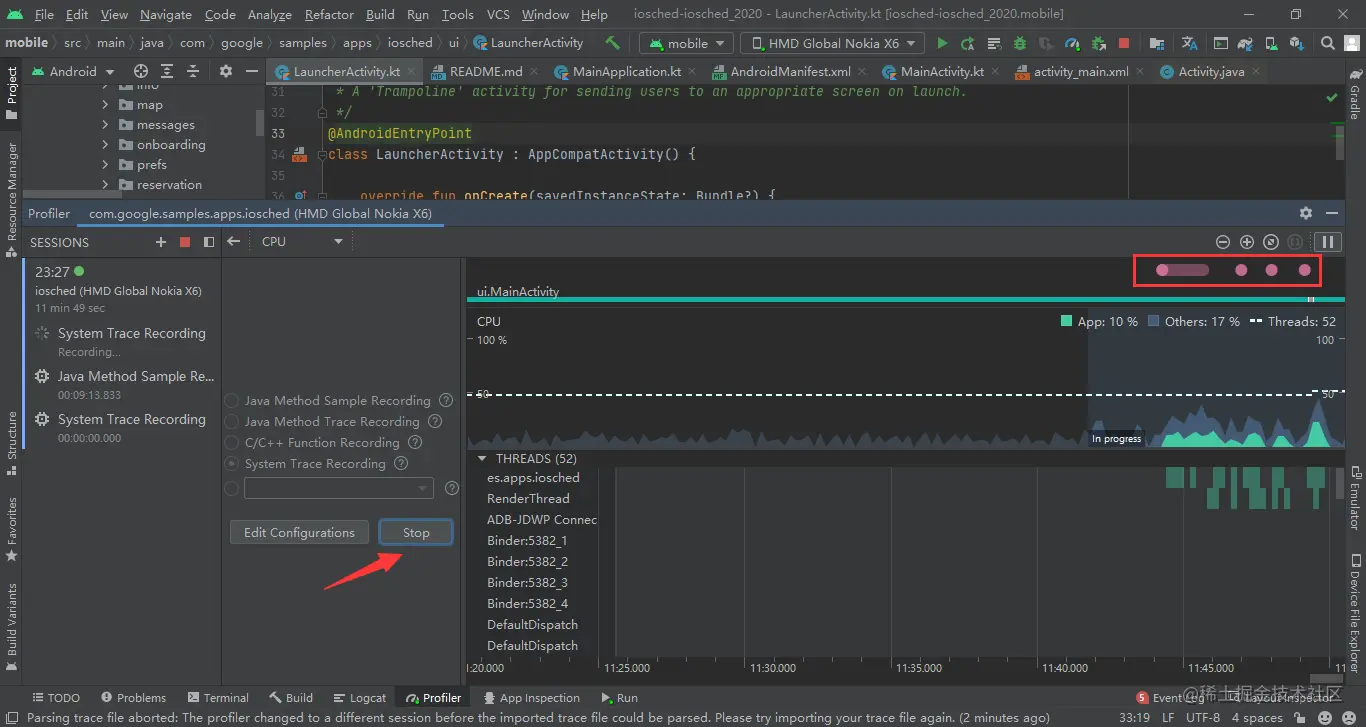Screen dimensions: 1366x727
Task: Switch to MainActivity.kt editor tab
Action: pos(941,71)
